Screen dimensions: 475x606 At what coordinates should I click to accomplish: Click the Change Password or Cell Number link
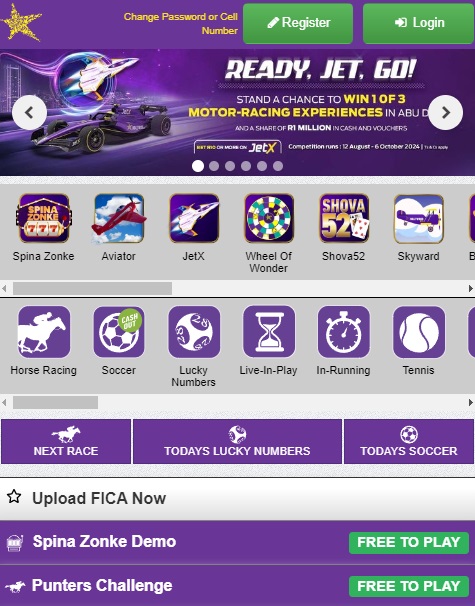[x=180, y=24]
